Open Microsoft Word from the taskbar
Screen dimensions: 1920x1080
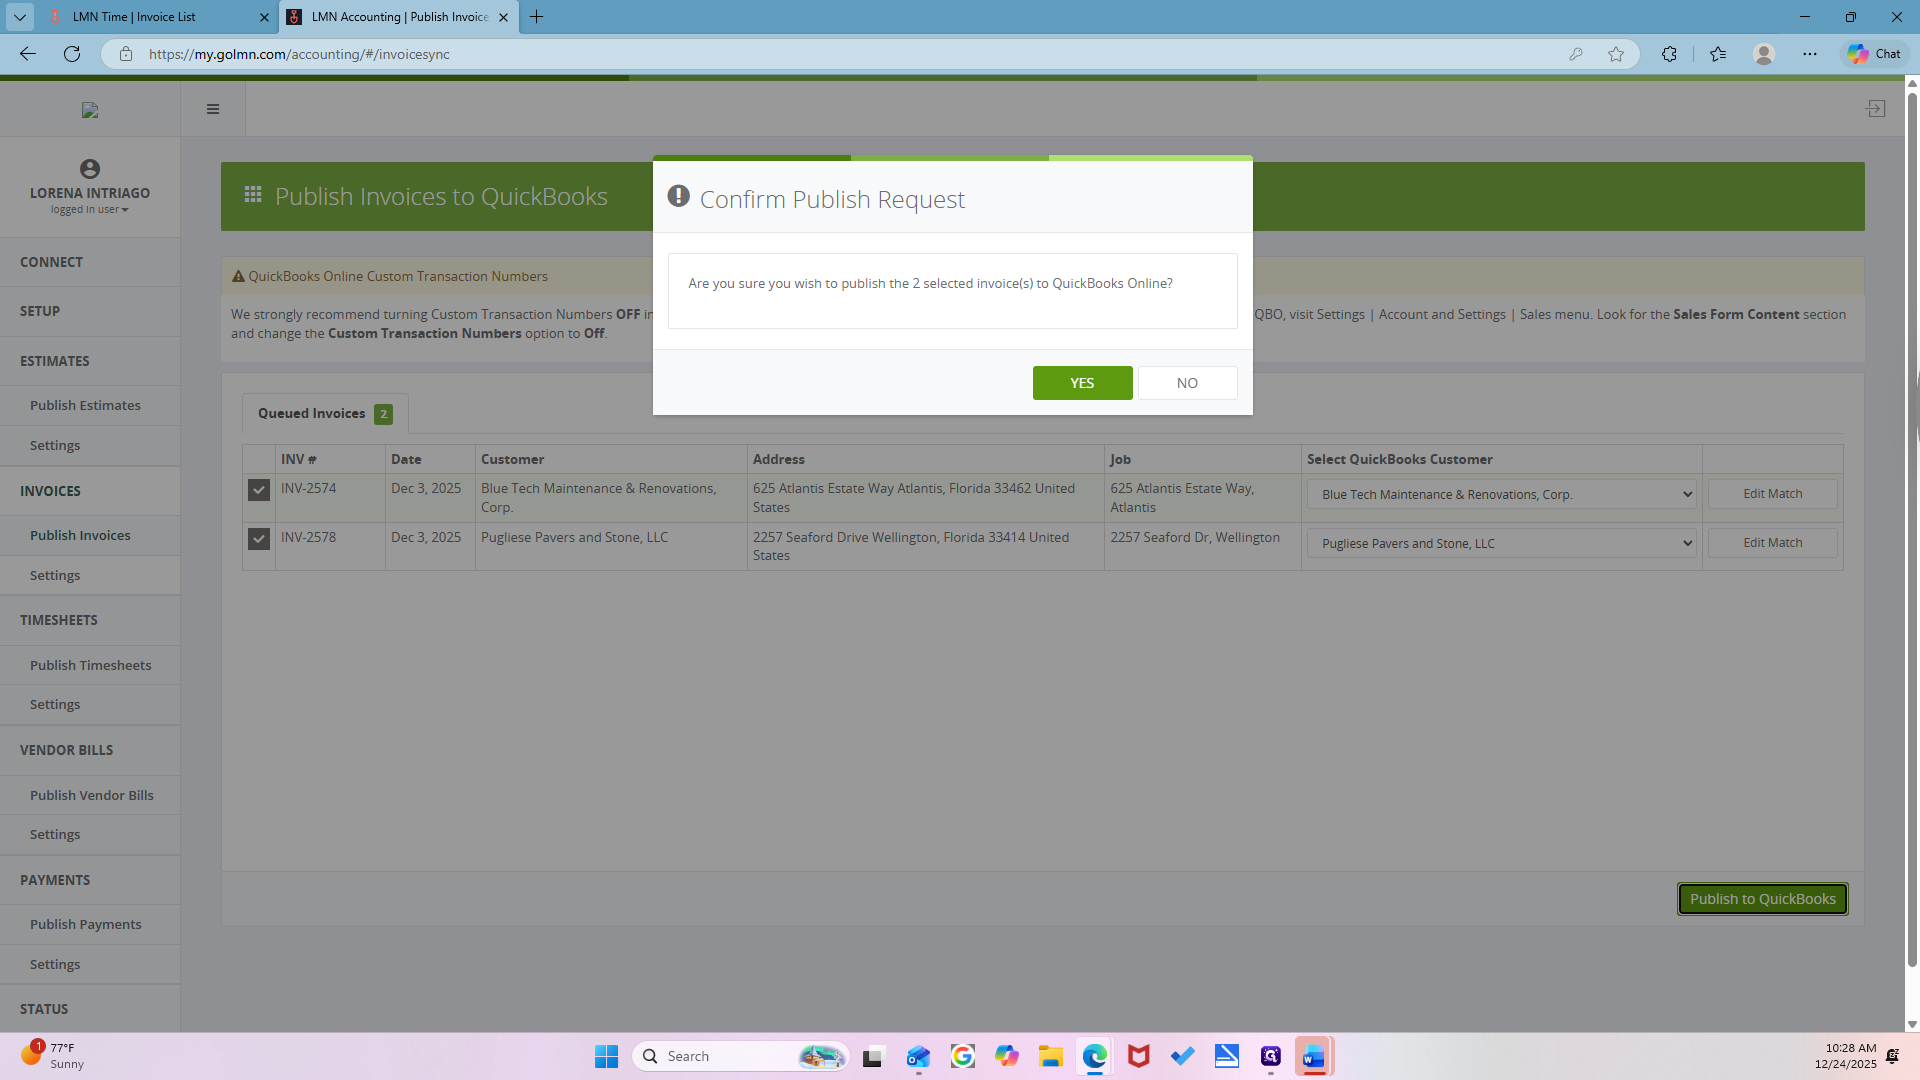click(1314, 1056)
